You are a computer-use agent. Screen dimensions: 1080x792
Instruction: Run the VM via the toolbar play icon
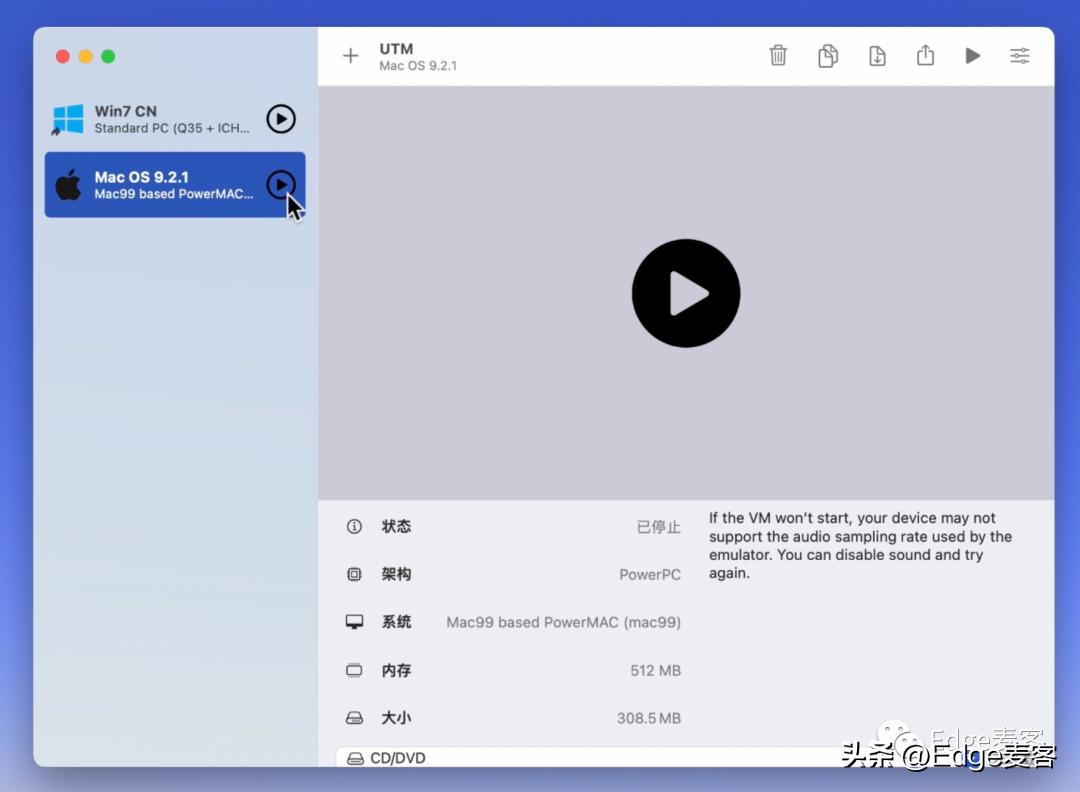click(972, 56)
